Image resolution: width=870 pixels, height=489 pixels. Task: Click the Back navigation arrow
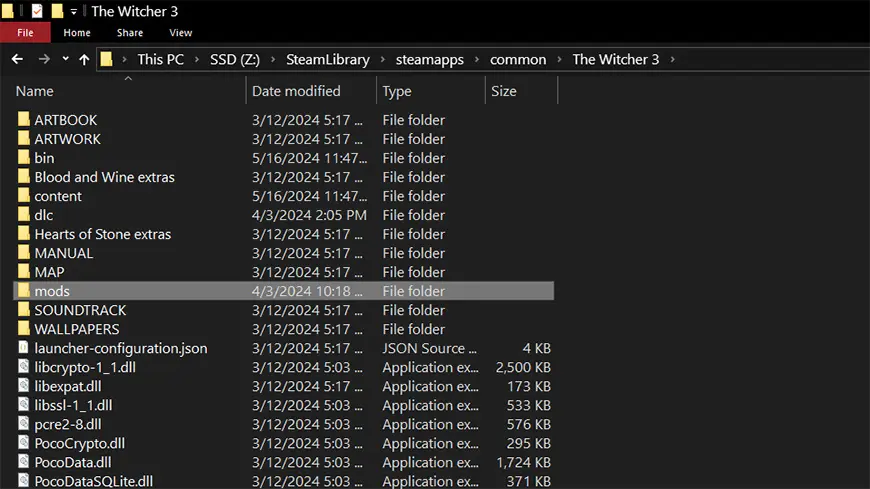coord(17,59)
